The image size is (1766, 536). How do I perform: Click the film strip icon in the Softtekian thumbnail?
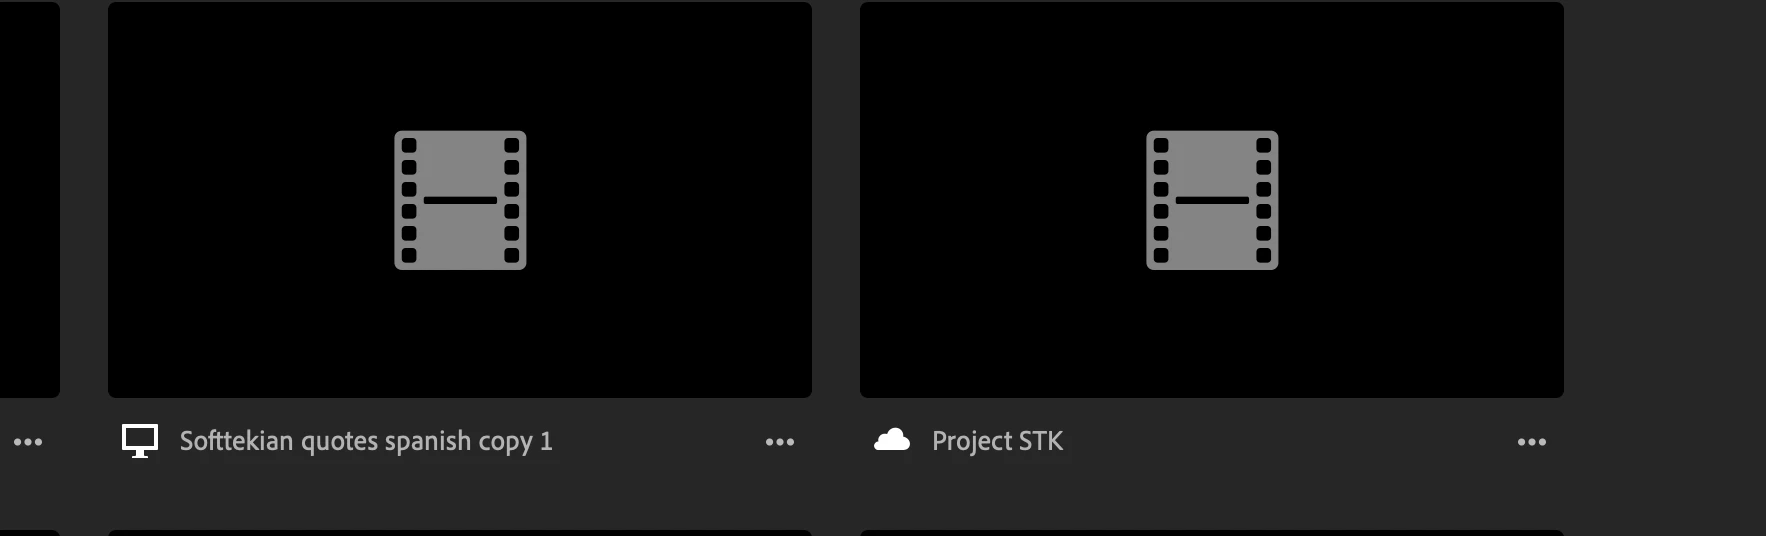[x=460, y=200]
